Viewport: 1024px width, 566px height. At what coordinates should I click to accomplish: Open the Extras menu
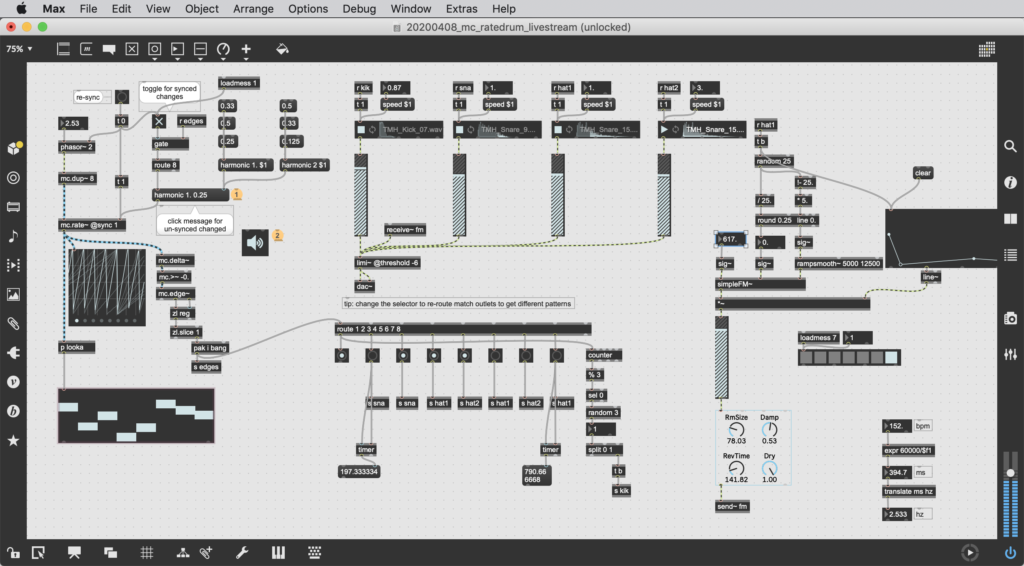461,8
